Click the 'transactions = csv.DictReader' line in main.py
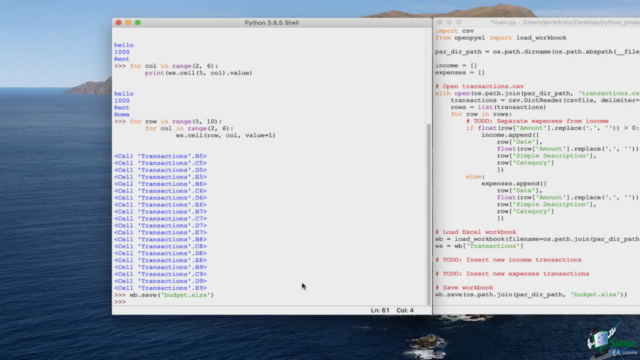This screenshot has width=640, height=360. (x=545, y=100)
